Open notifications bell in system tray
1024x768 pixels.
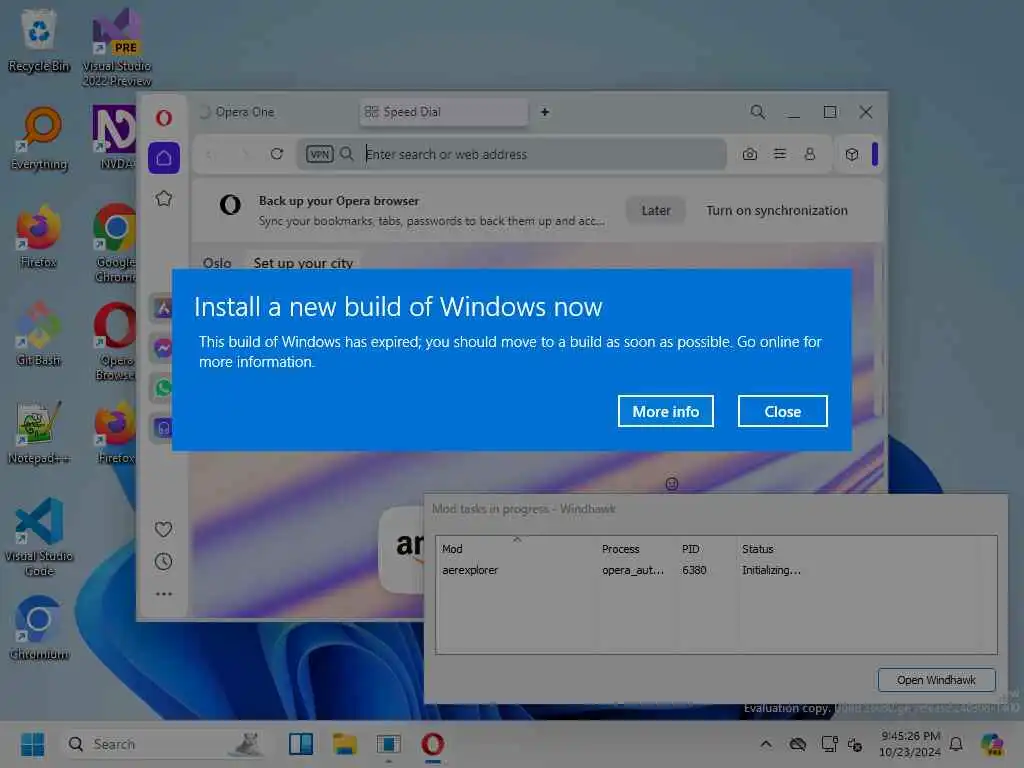956,744
